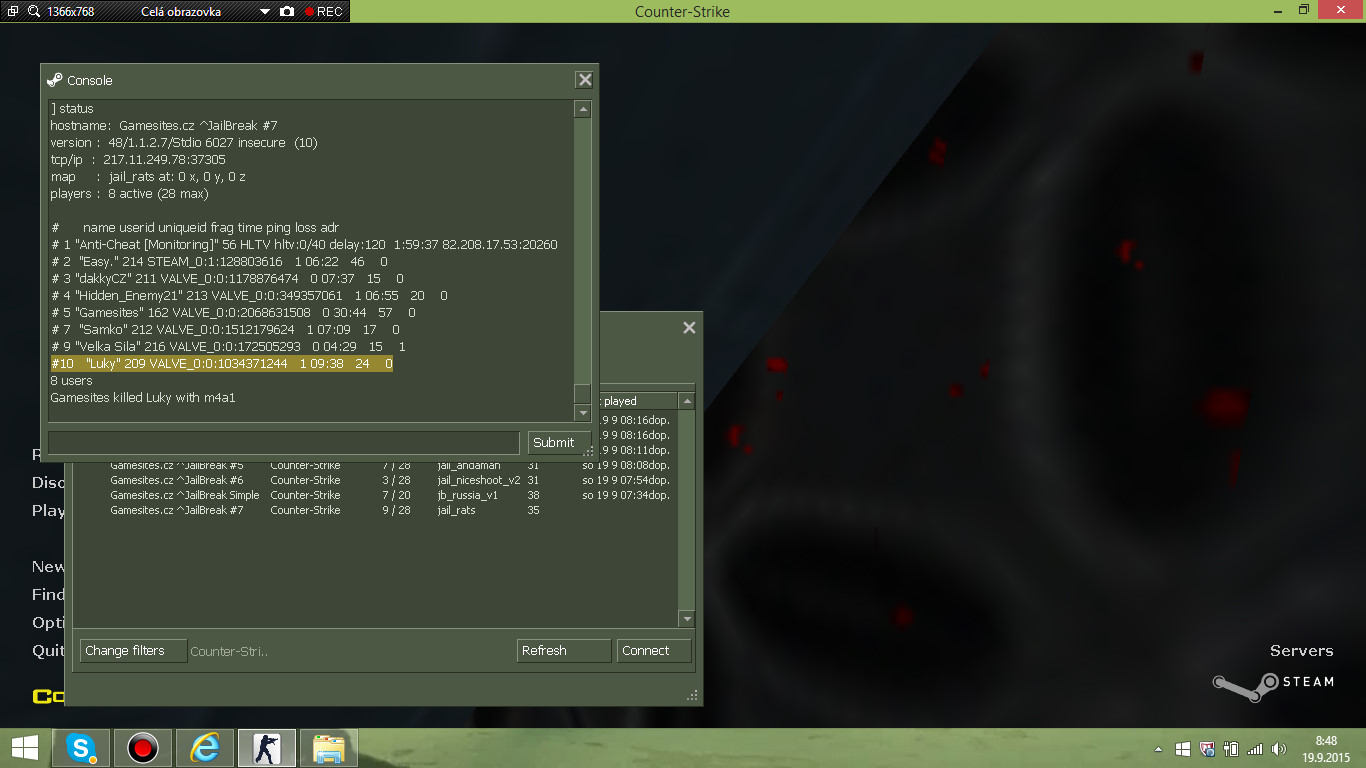Open Change filters options
Image resolution: width=1366 pixels, height=768 pixels.
[x=133, y=651]
